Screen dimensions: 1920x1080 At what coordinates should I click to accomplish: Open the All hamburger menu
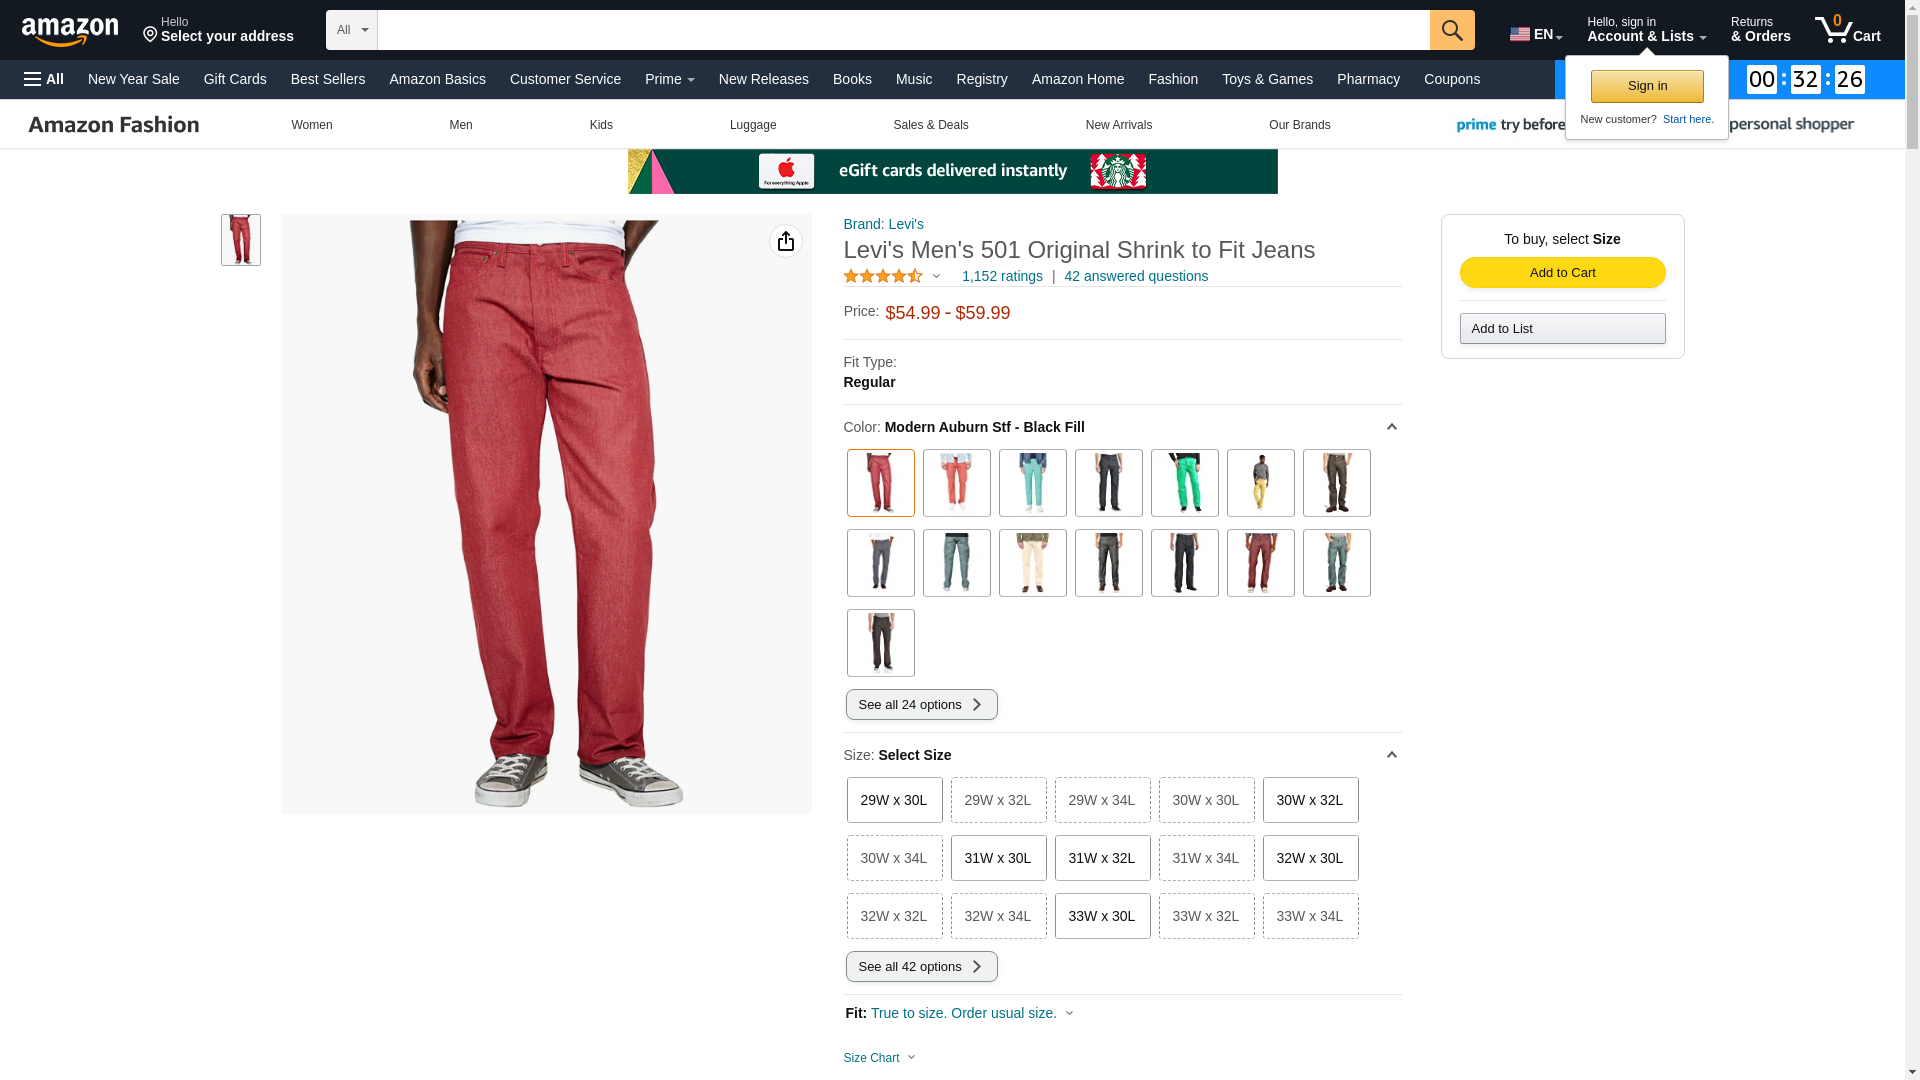pyautogui.click(x=44, y=79)
